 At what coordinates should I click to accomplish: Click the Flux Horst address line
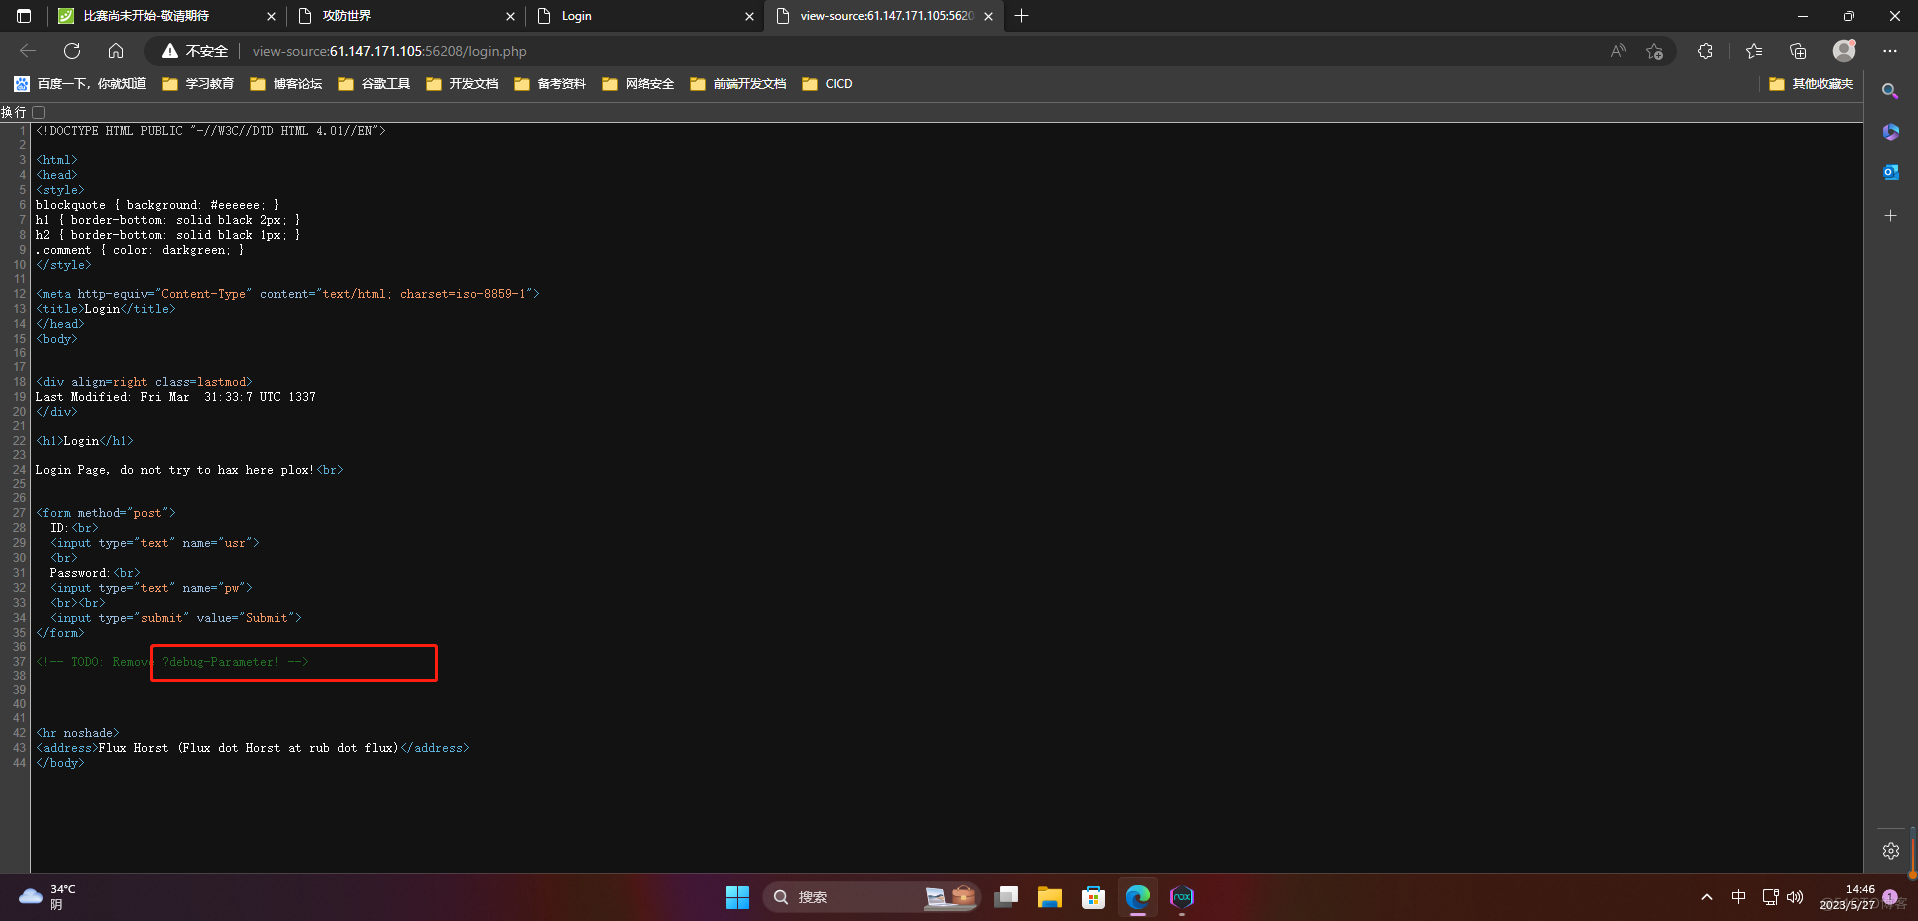252,748
